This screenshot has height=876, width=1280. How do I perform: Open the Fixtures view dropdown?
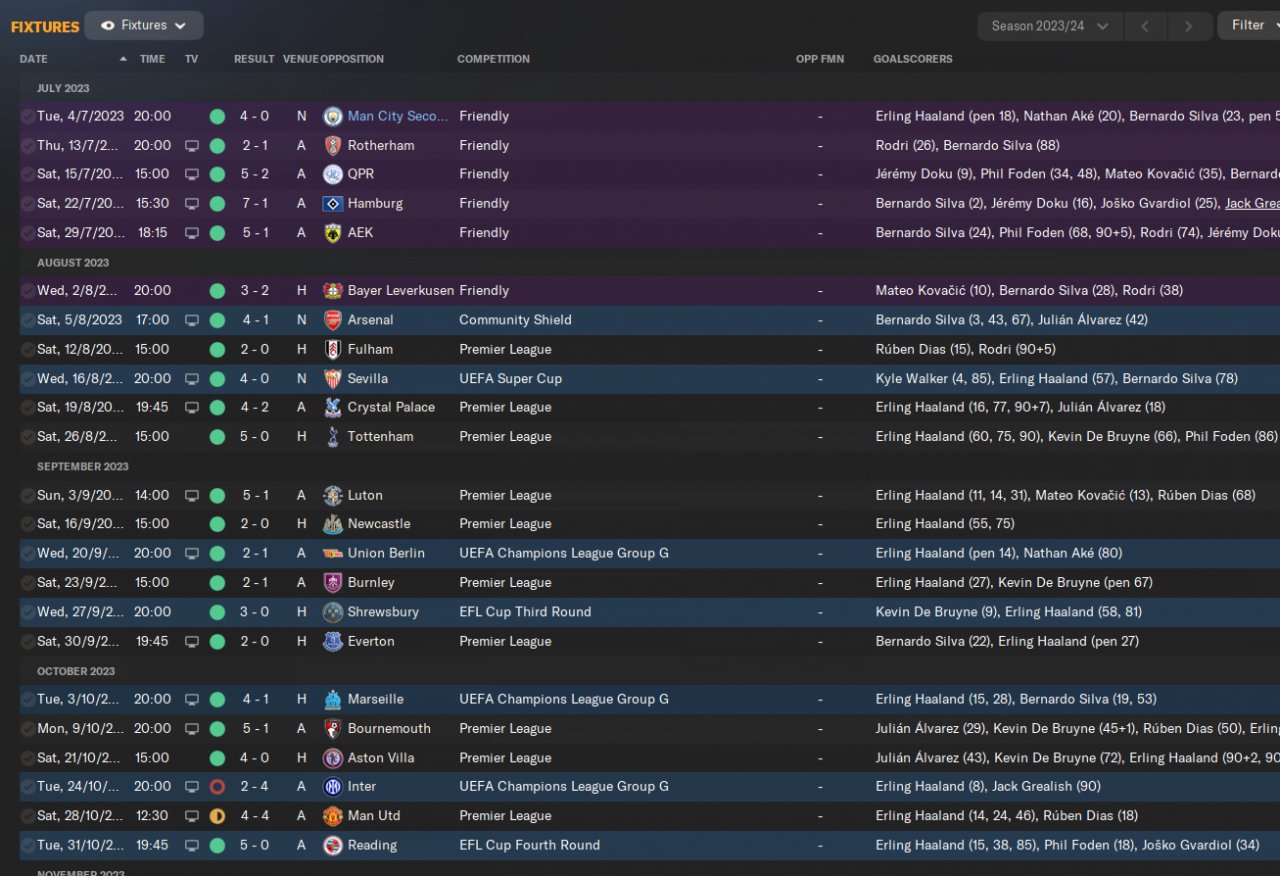click(144, 26)
